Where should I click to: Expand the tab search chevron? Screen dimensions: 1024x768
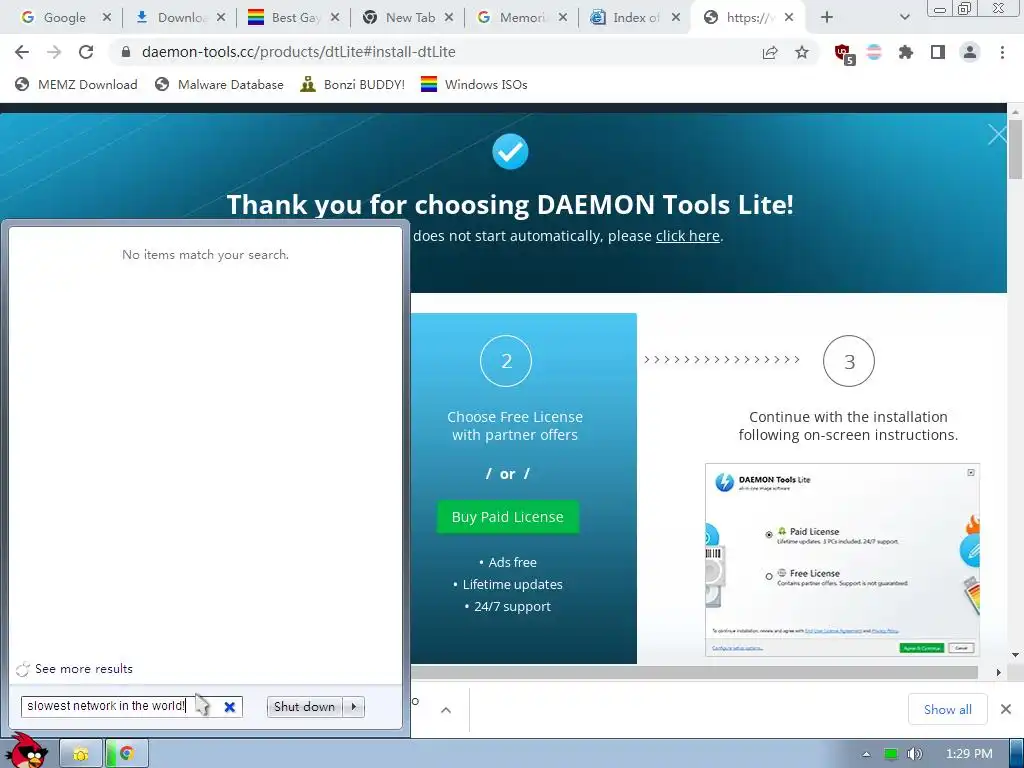(904, 18)
